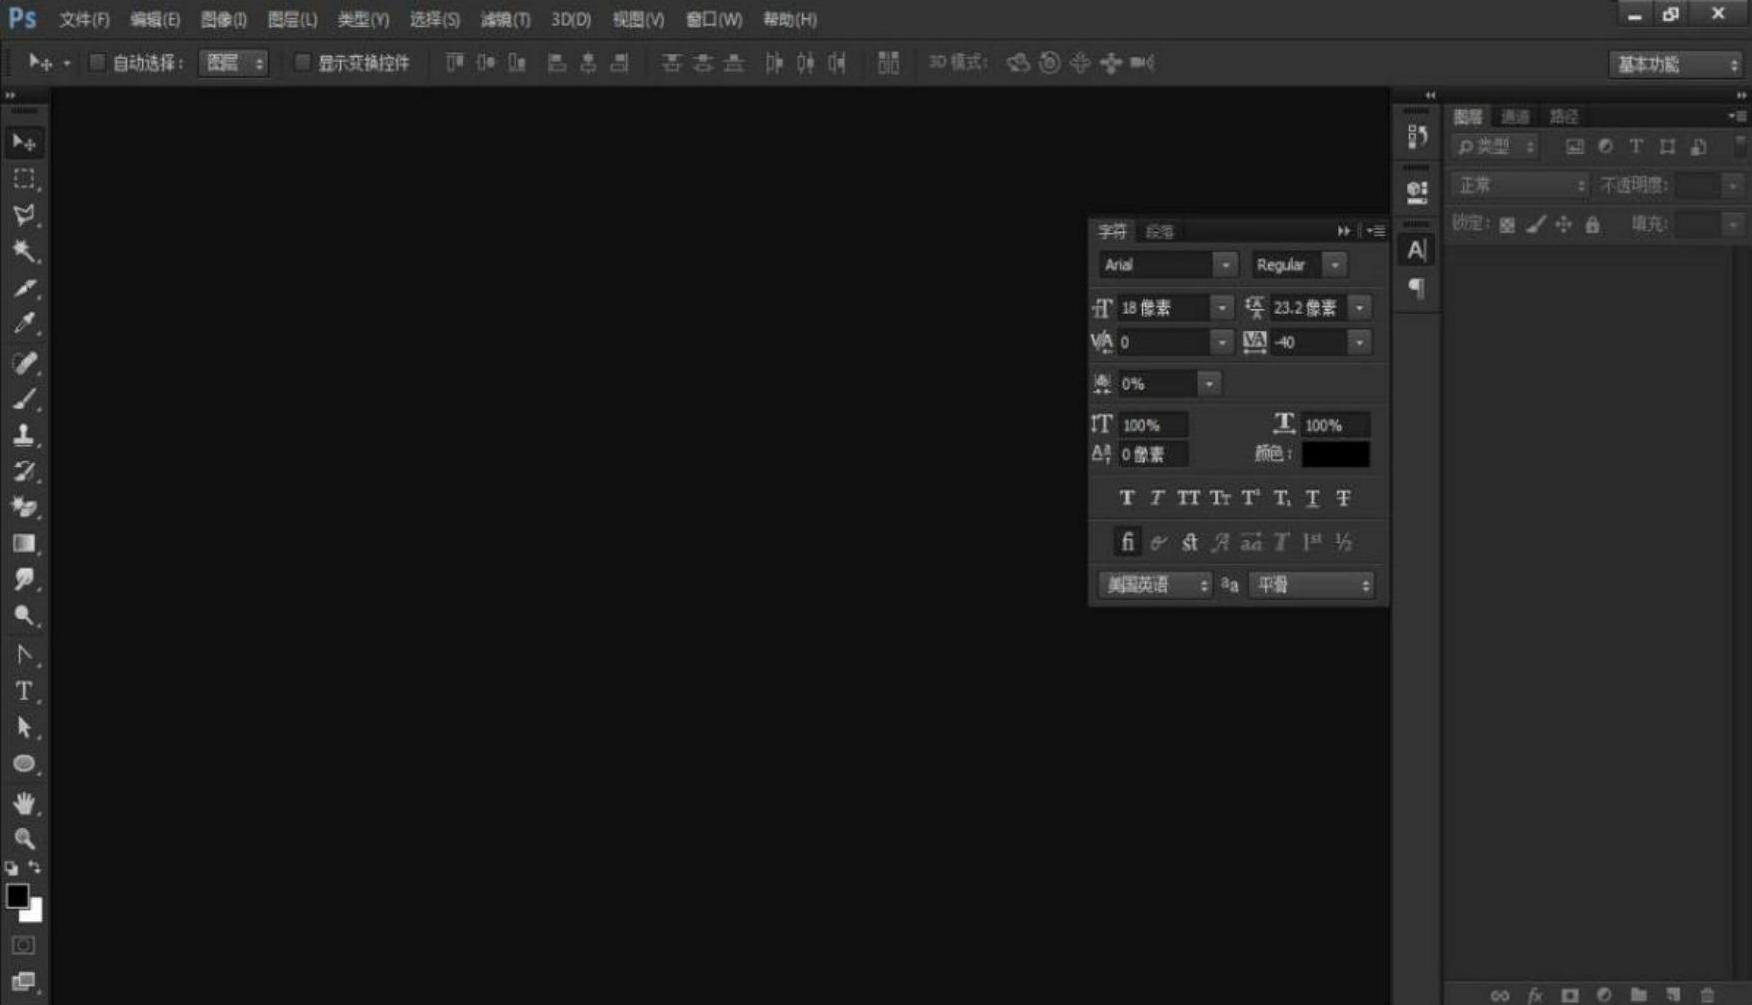The height and width of the screenshot is (1005, 1752).
Task: Select the Rectangular Marquee tool
Action: [24, 179]
